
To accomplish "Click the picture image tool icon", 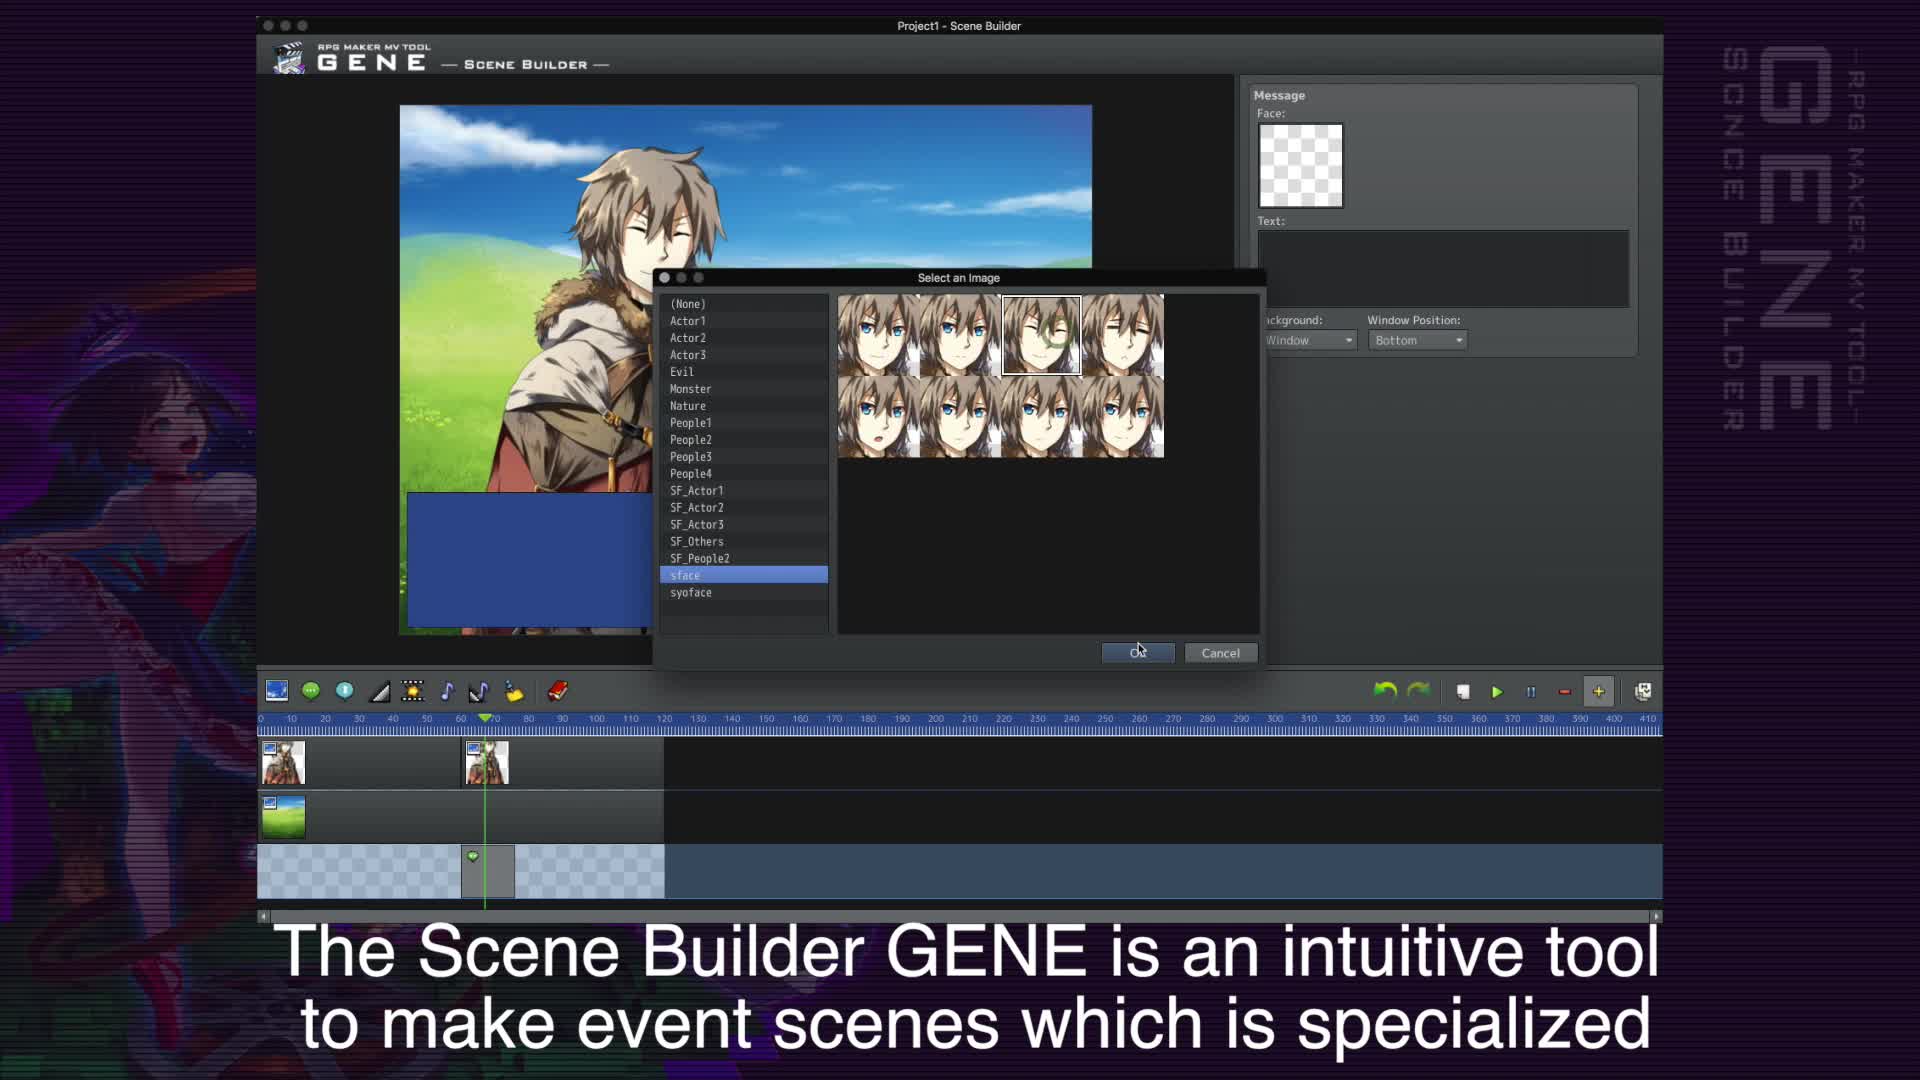I will pos(277,691).
